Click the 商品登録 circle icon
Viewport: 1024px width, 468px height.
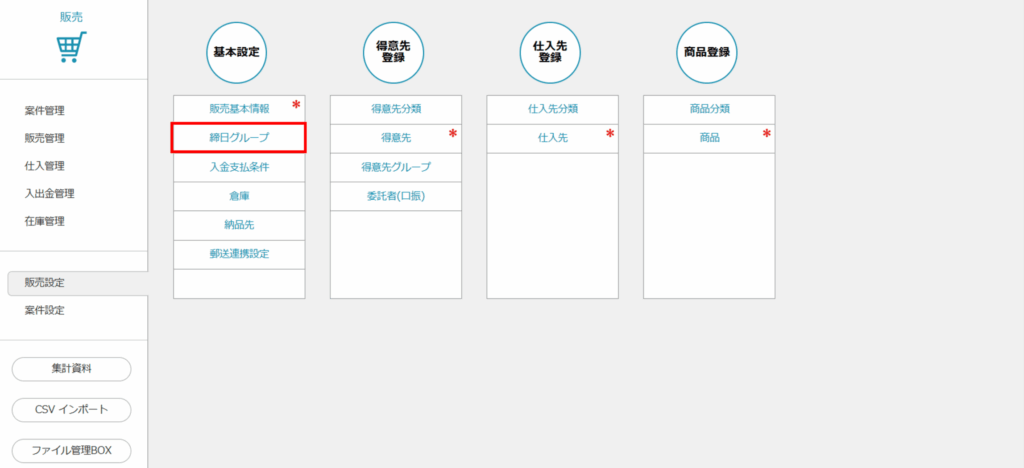708,52
